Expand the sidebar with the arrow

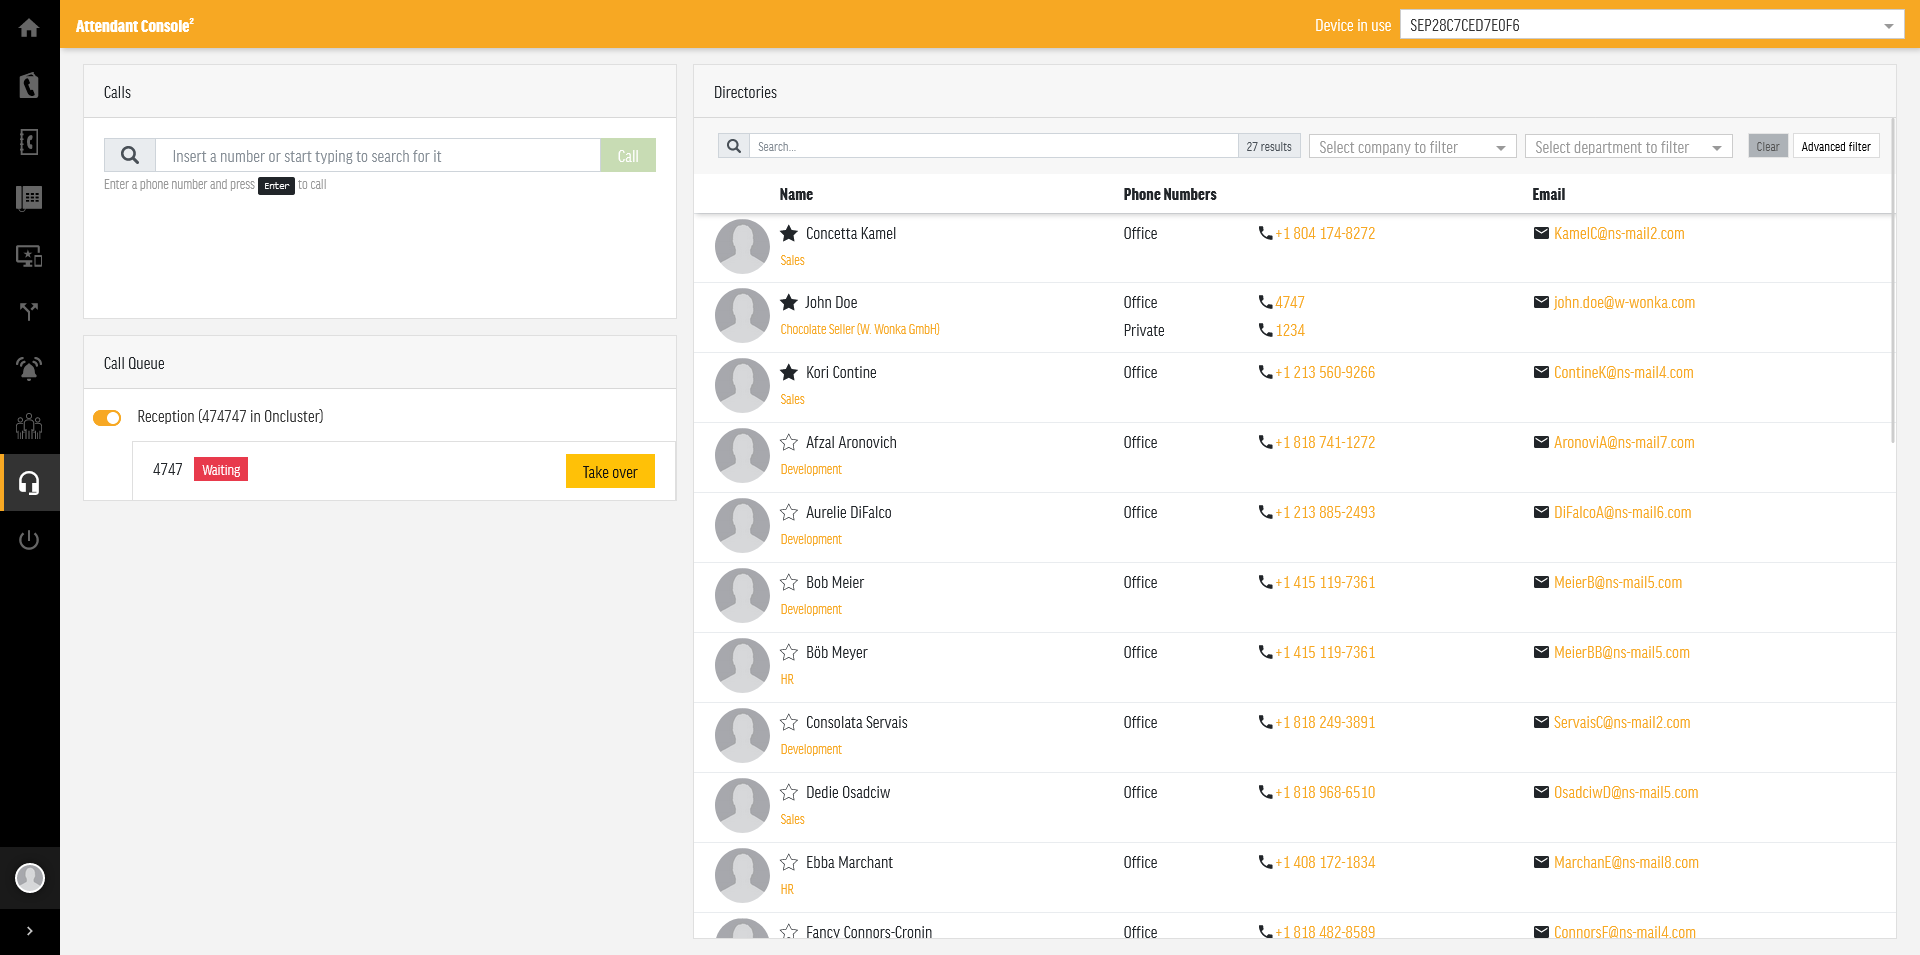click(30, 931)
